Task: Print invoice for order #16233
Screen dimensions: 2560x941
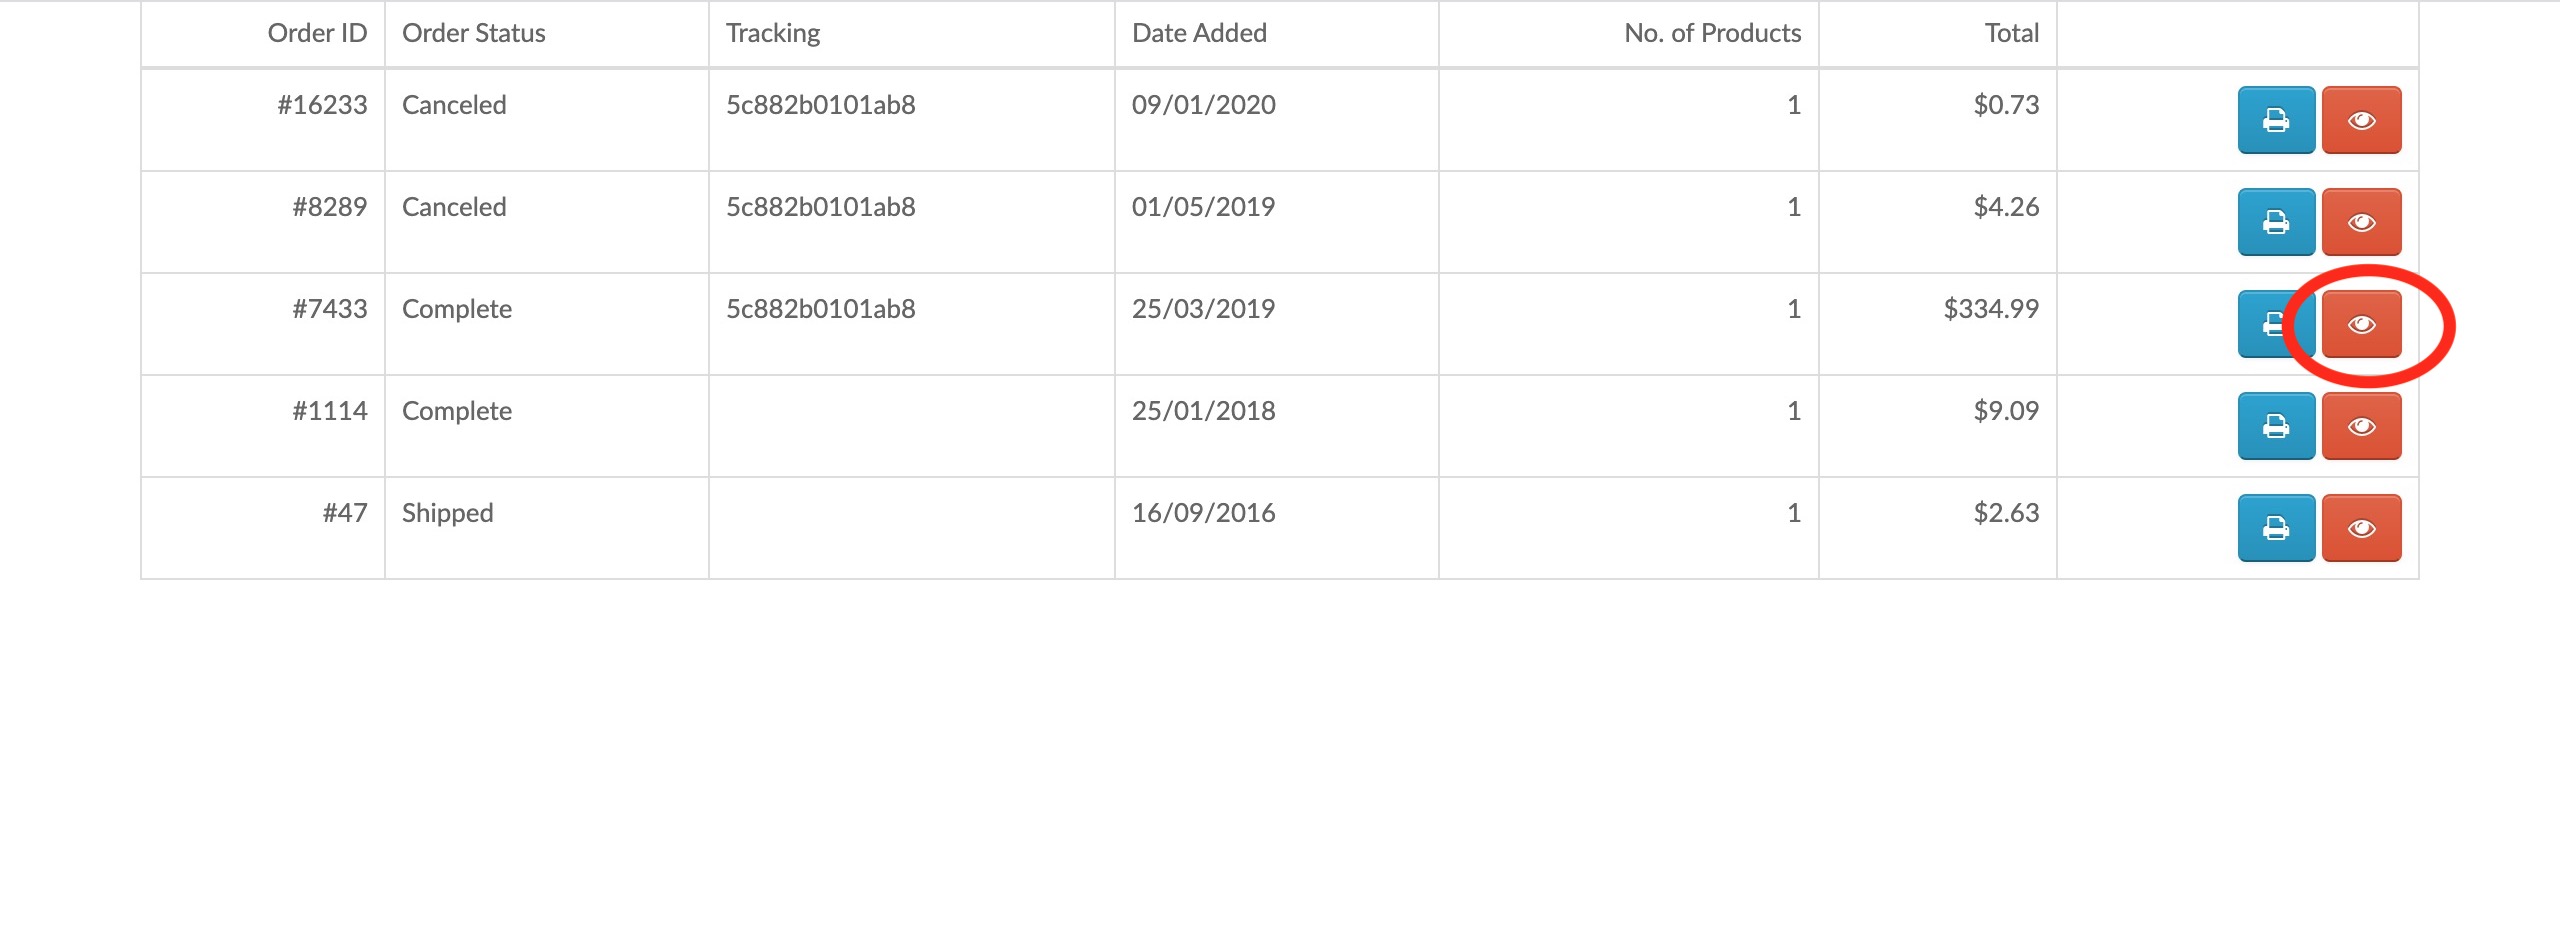Action: click(x=2276, y=120)
